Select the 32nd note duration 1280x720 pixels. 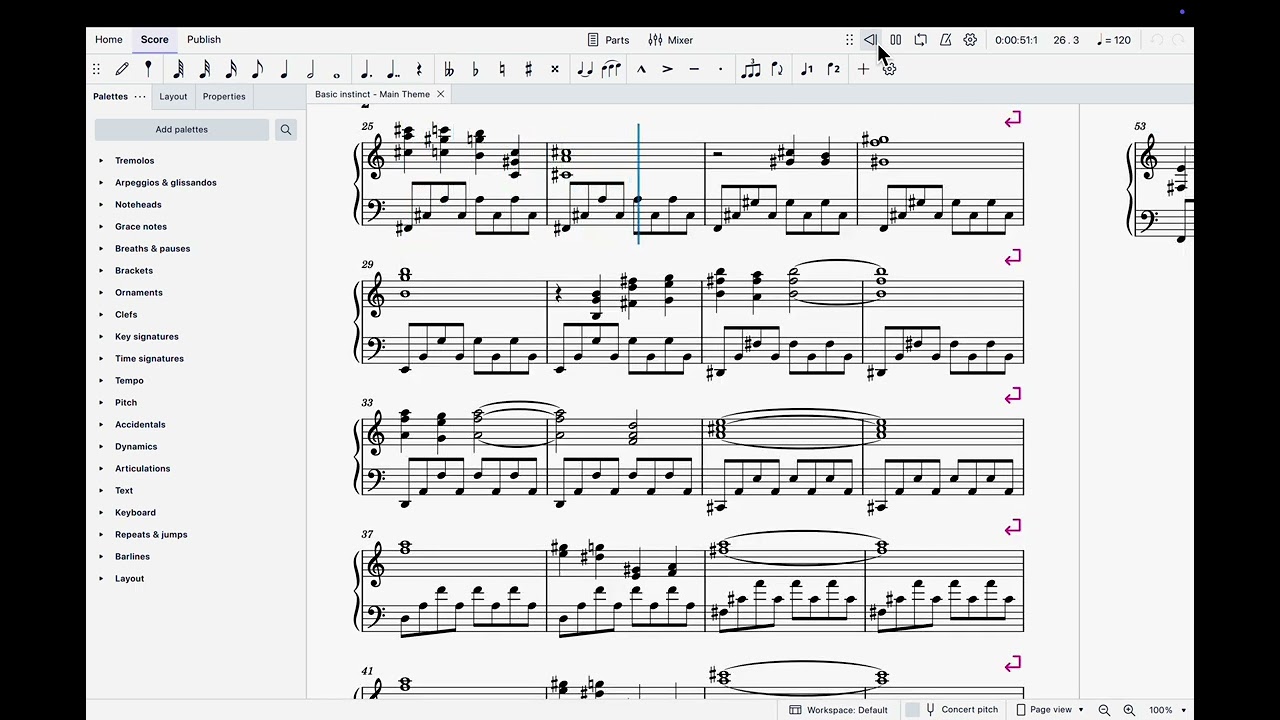(204, 69)
